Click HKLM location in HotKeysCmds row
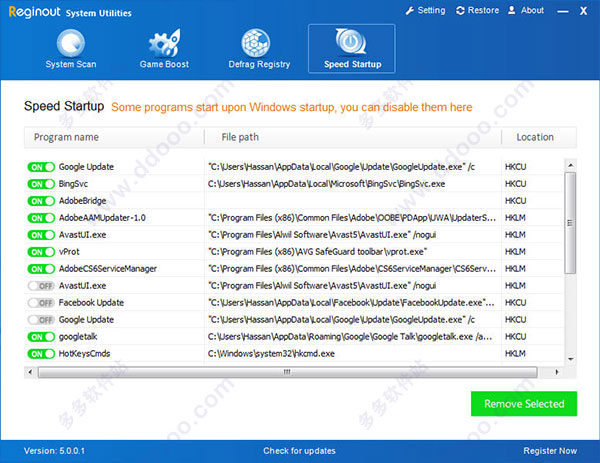 (515, 354)
